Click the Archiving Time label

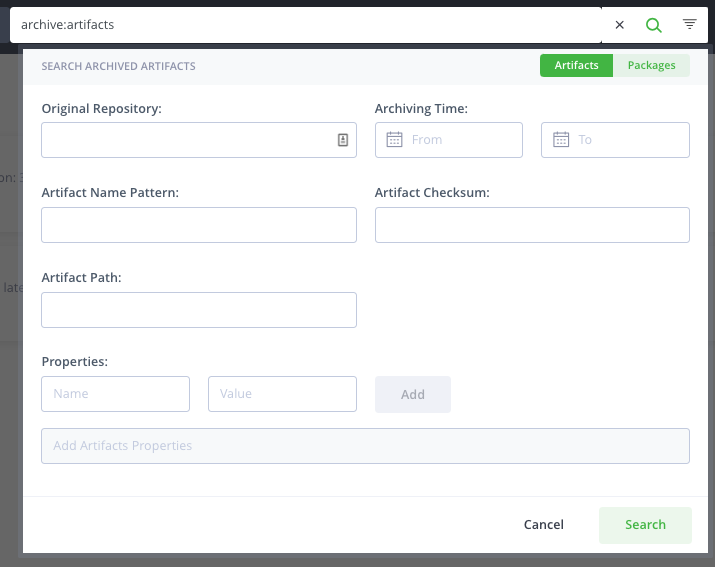[421, 109]
